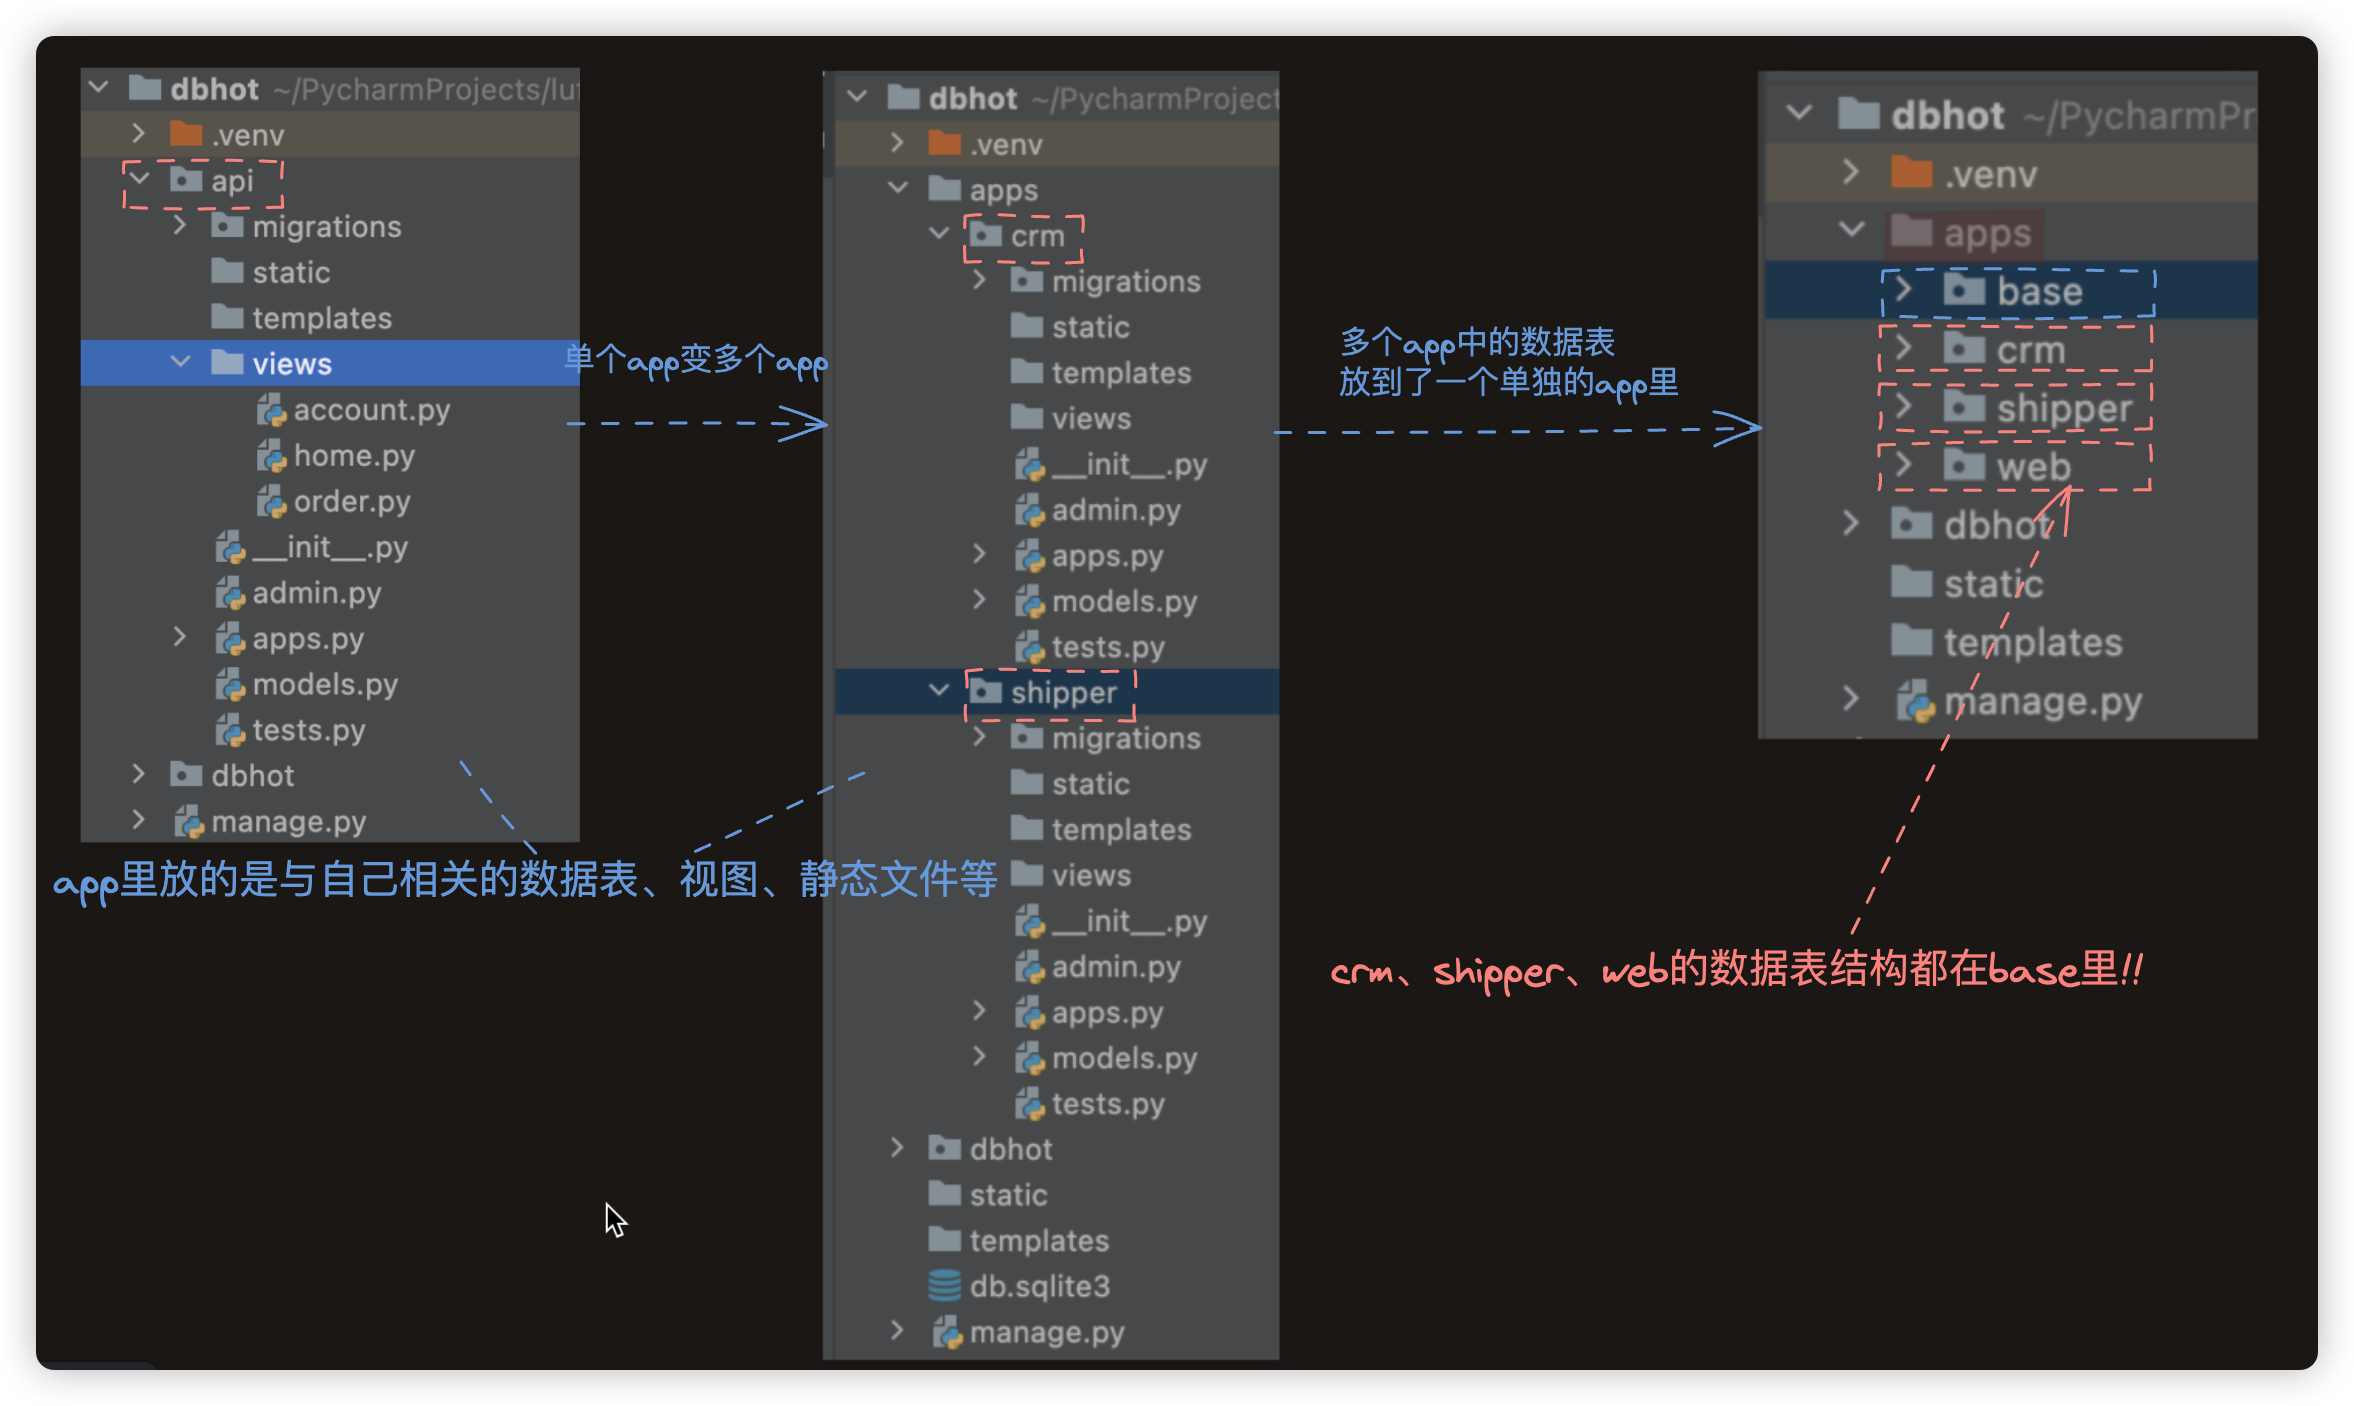Select root dbhot project in middle panel

(x=972, y=98)
